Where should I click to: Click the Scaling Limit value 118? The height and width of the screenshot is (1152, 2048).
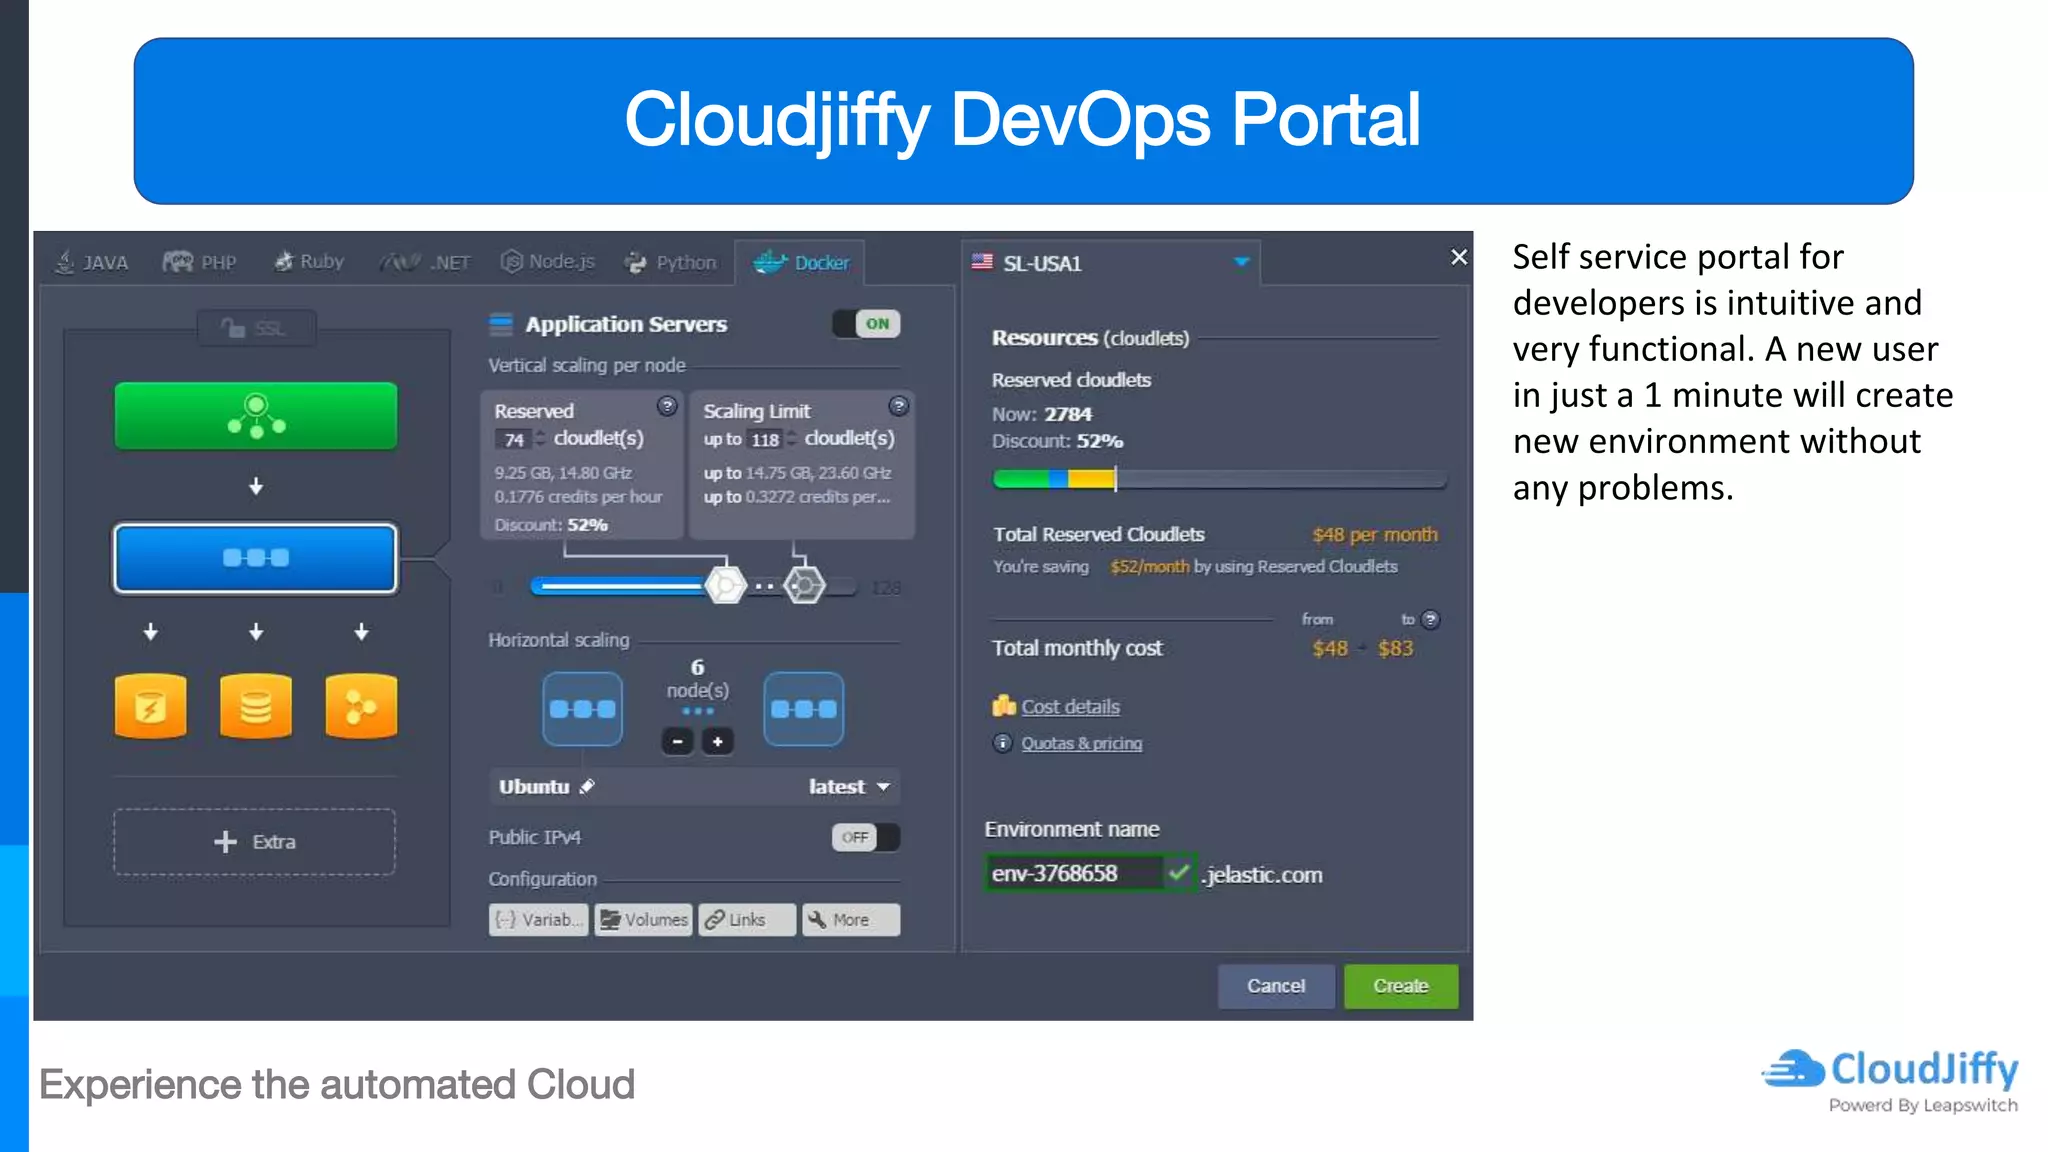764,440
